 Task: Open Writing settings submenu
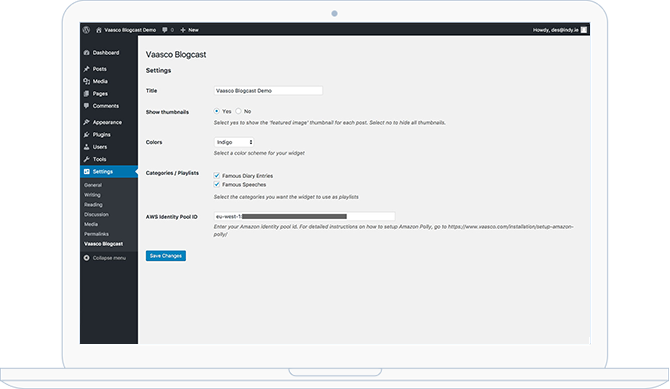92,195
